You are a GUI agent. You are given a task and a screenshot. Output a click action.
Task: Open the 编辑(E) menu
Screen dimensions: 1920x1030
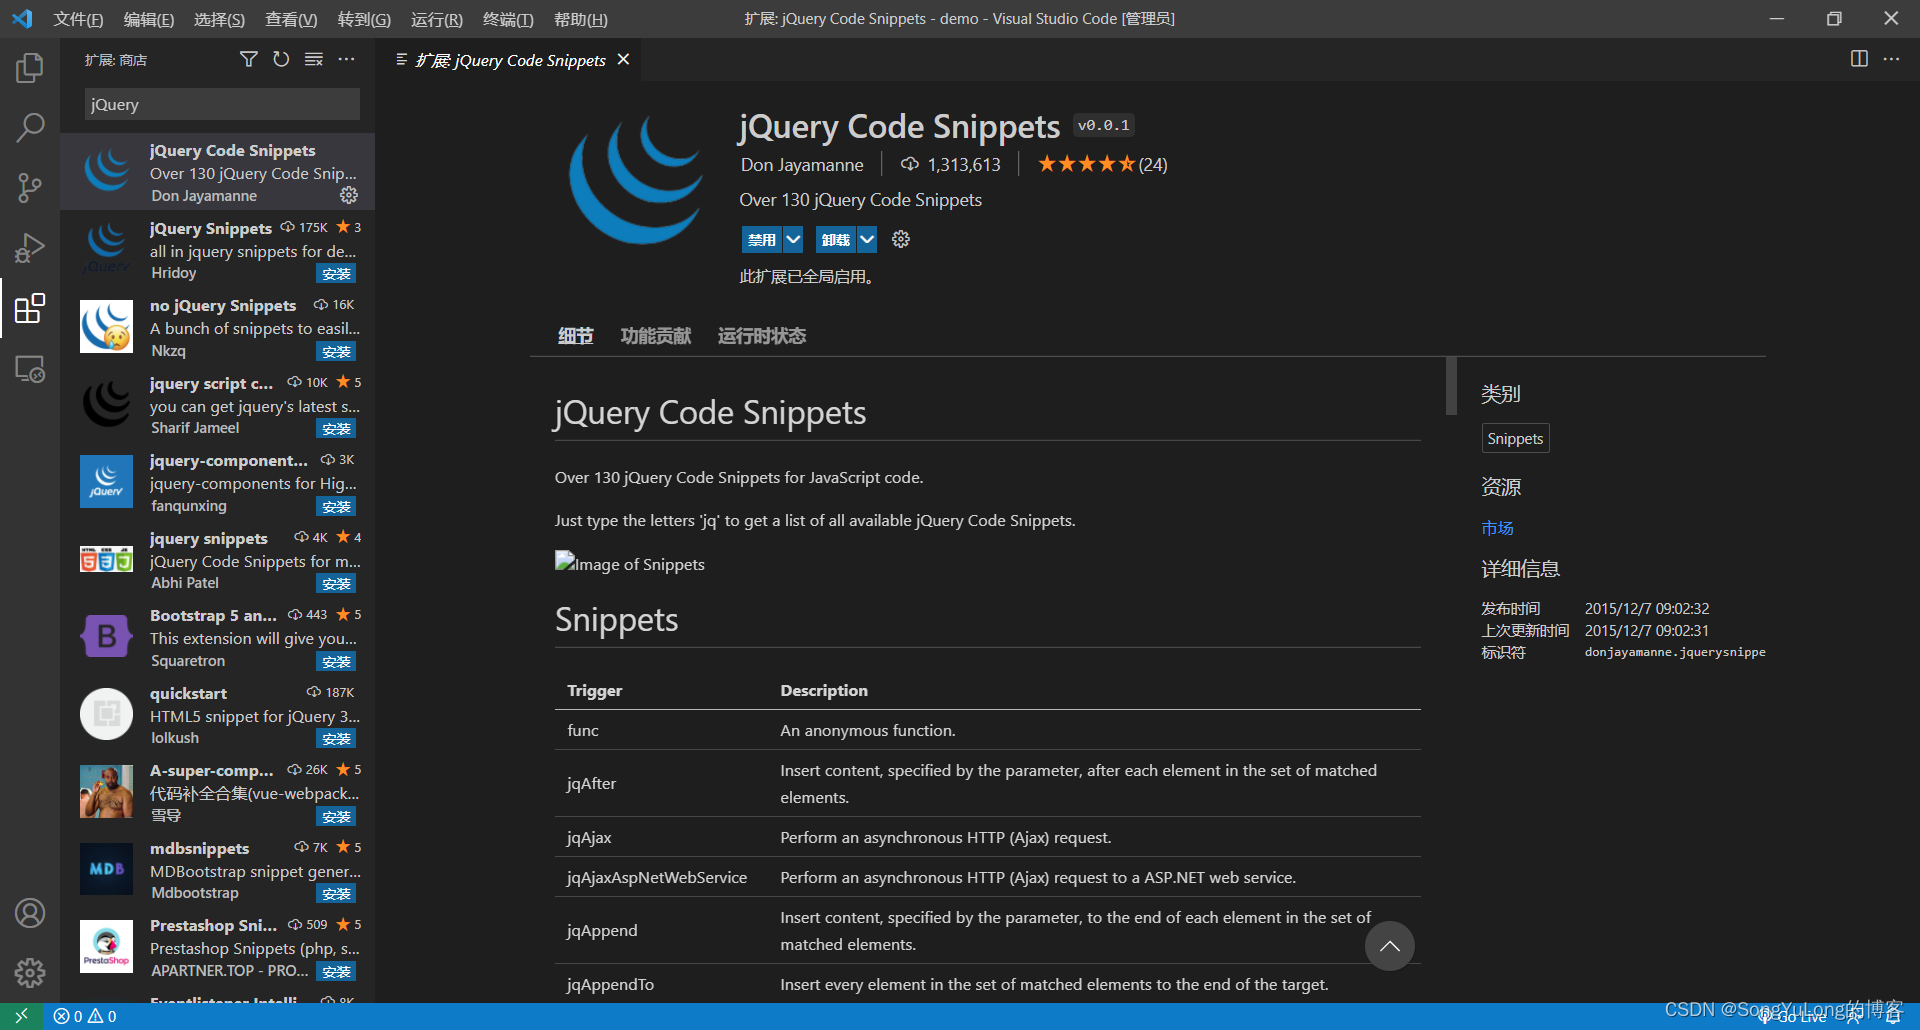tap(149, 19)
